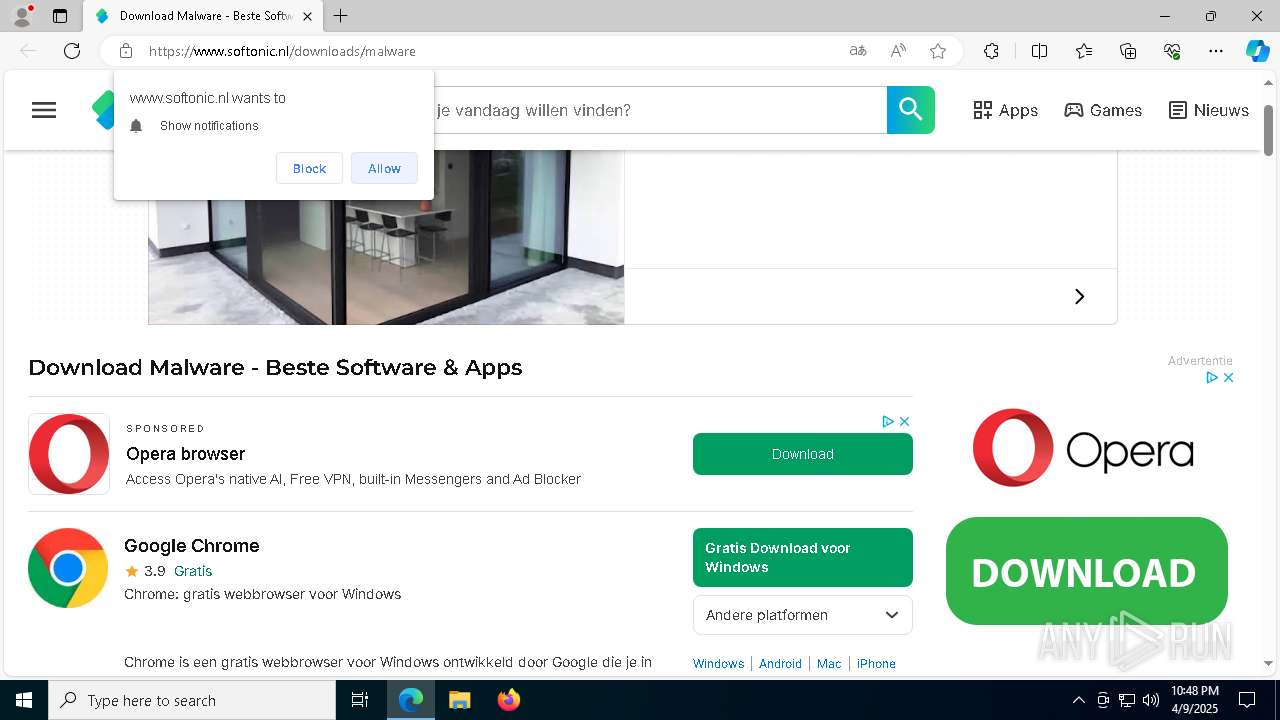1280x720 pixels.
Task: Open the Apps section
Action: point(1006,110)
